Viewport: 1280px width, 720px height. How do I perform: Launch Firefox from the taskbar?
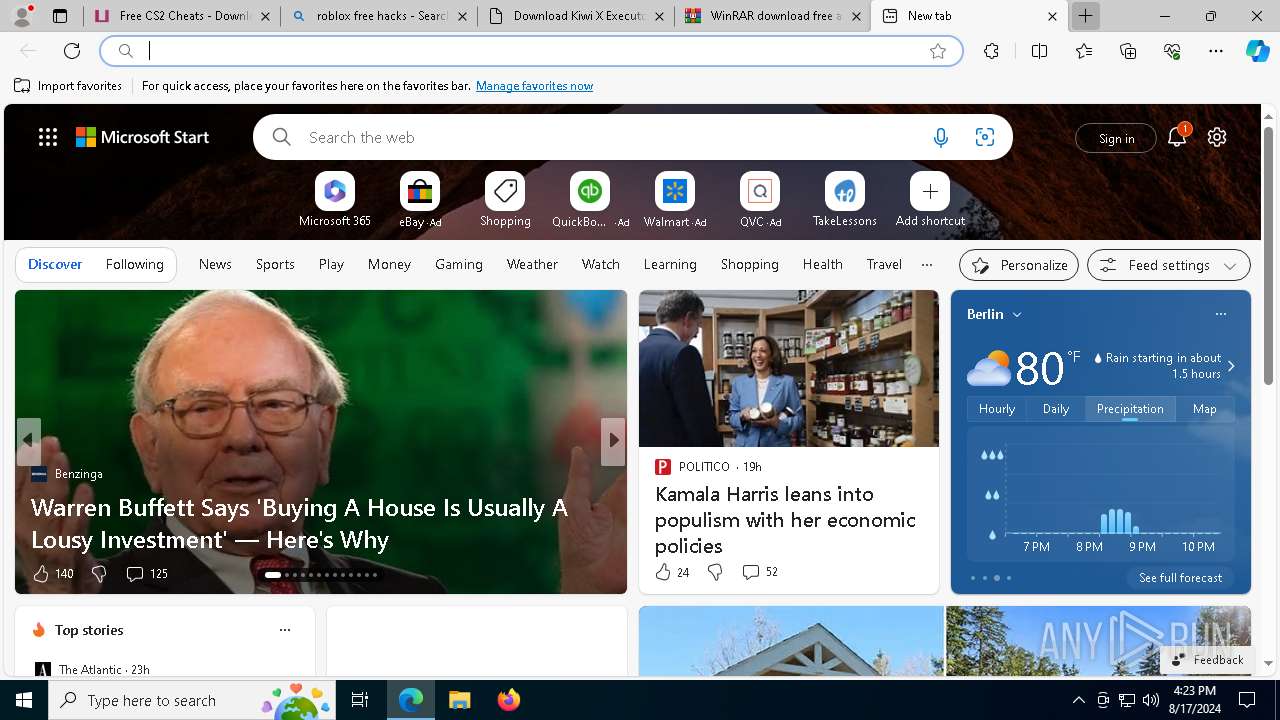point(509,700)
